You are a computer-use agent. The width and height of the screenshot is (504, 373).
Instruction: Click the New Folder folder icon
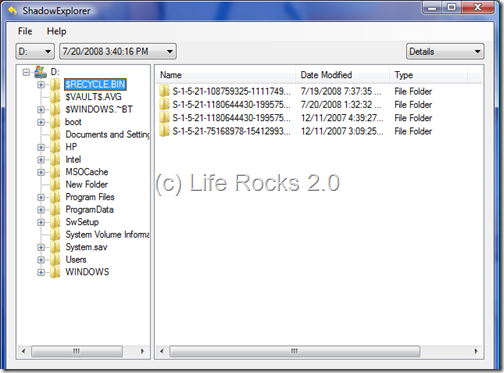(x=55, y=184)
